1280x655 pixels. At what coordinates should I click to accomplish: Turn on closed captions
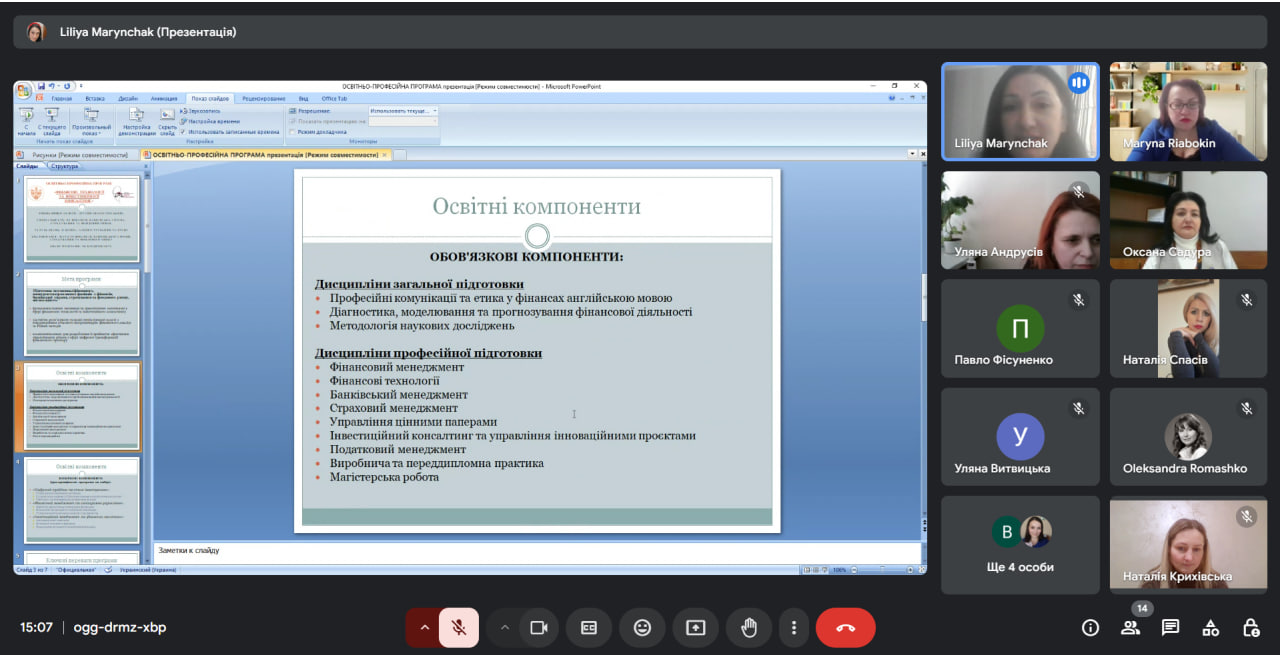589,628
